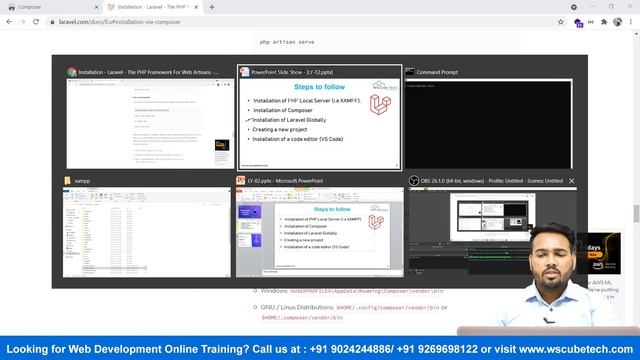The height and width of the screenshot is (360, 640).
Task: Click the PowerPoint Slide Show title icon
Action: 244,72
